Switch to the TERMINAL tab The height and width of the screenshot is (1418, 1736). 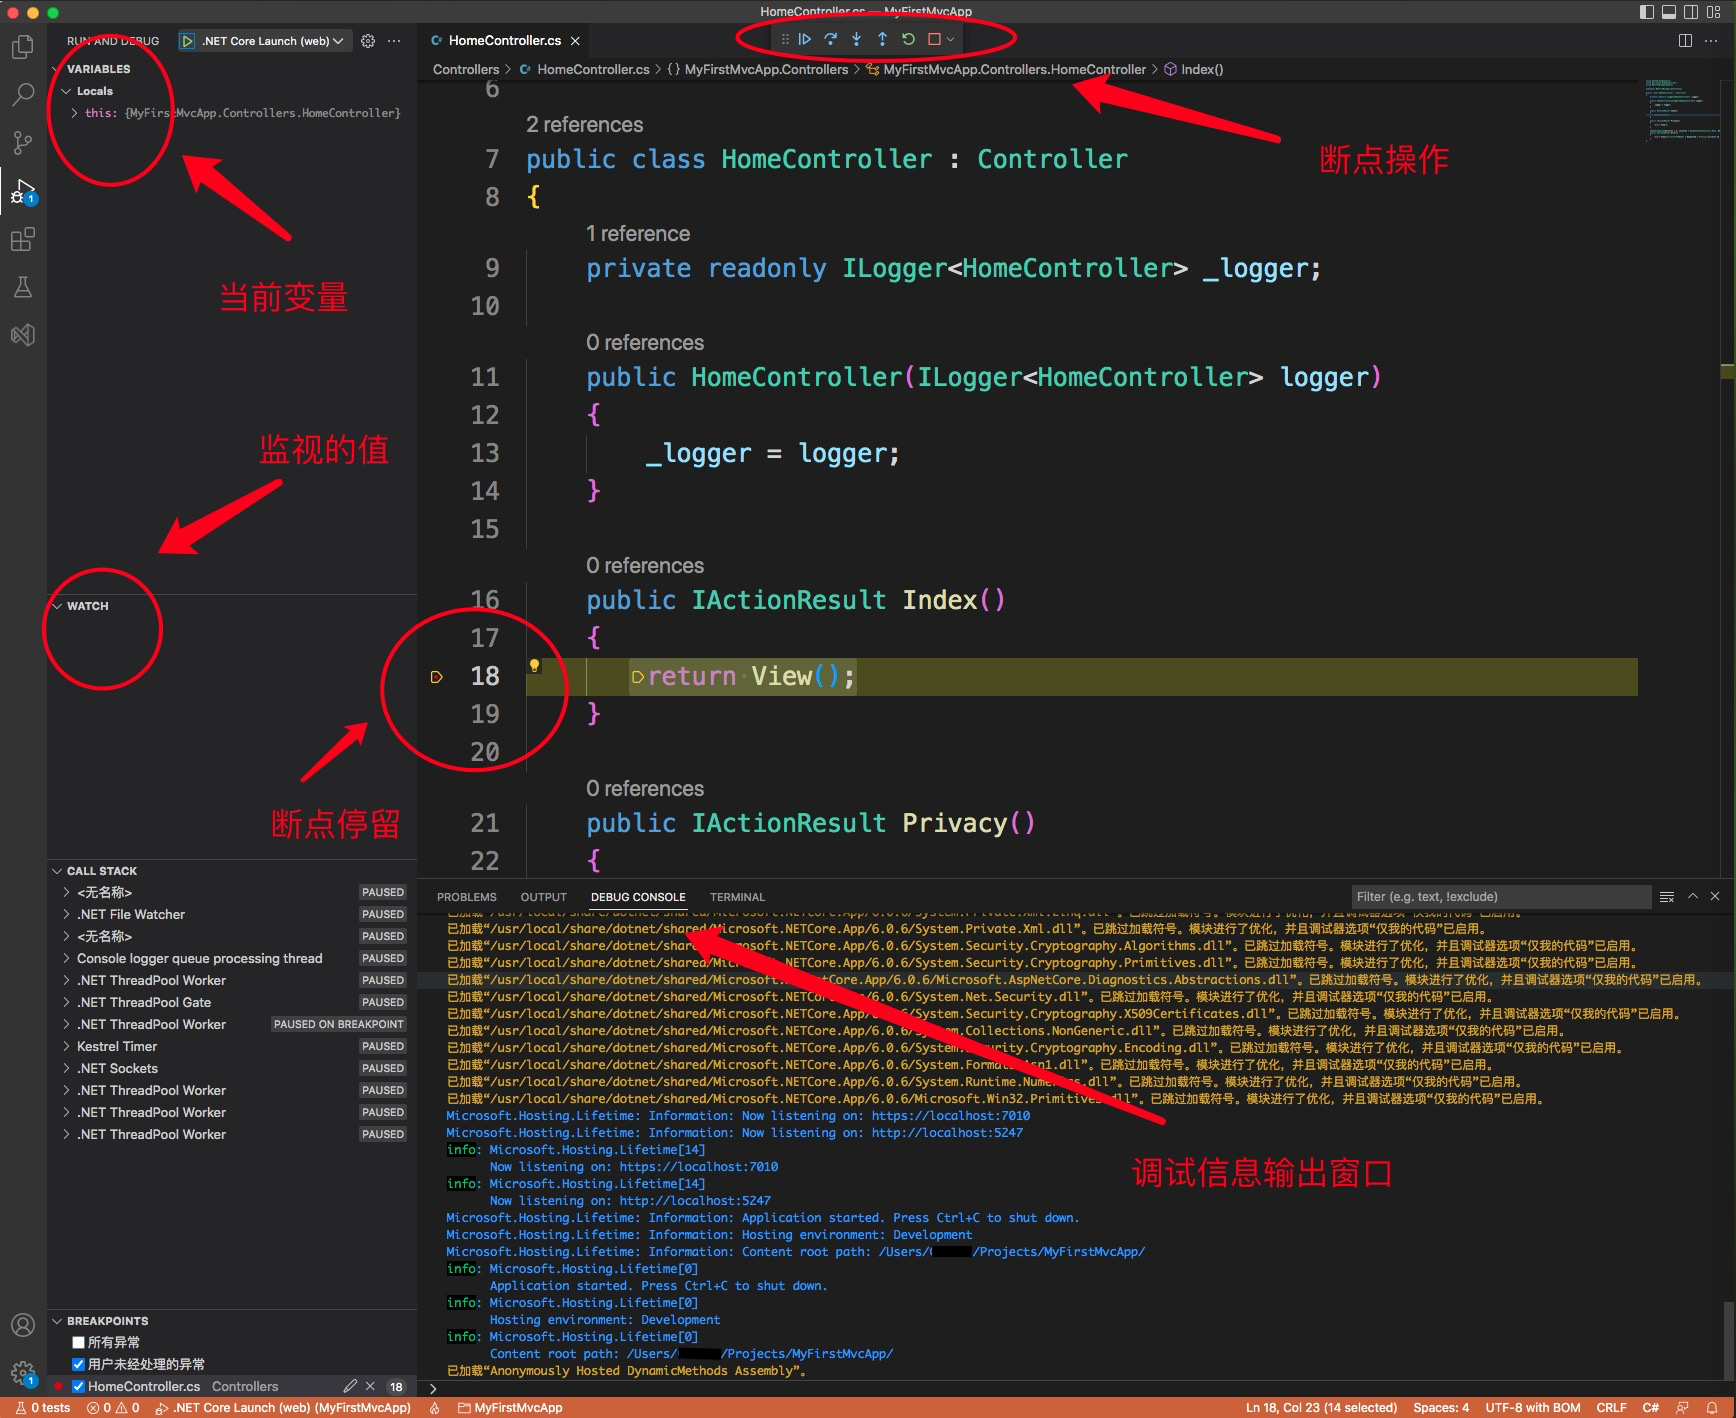coord(737,897)
